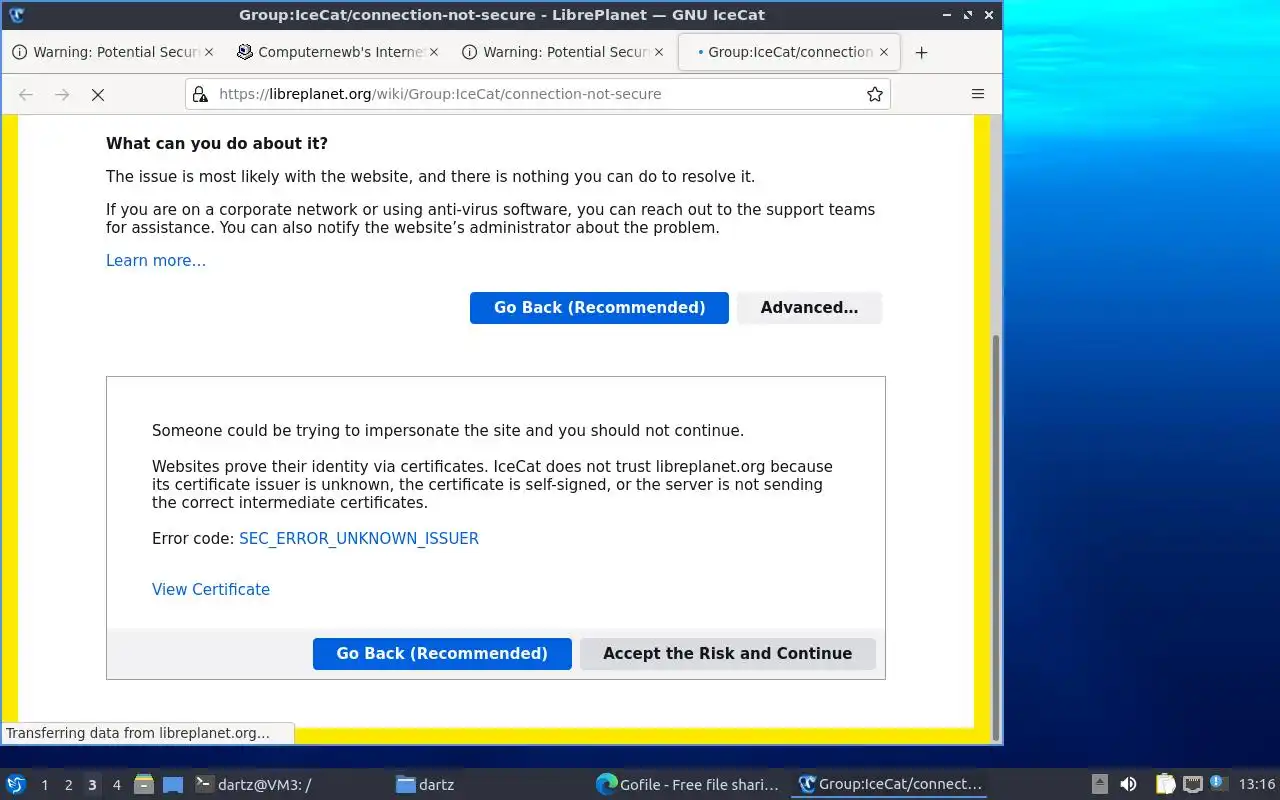Click the 13:16 clock
The height and width of the screenshot is (800, 1280).
(1257, 785)
